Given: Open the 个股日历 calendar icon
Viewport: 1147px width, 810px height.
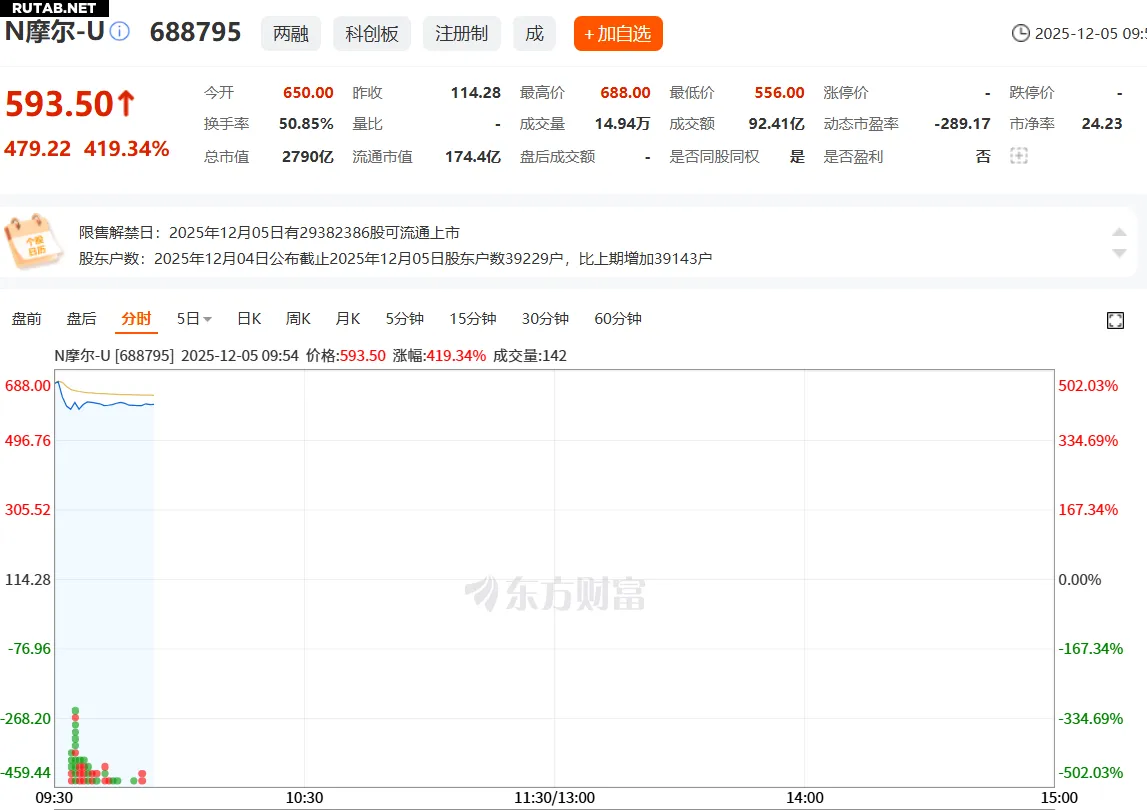Looking at the screenshot, I should [x=35, y=241].
